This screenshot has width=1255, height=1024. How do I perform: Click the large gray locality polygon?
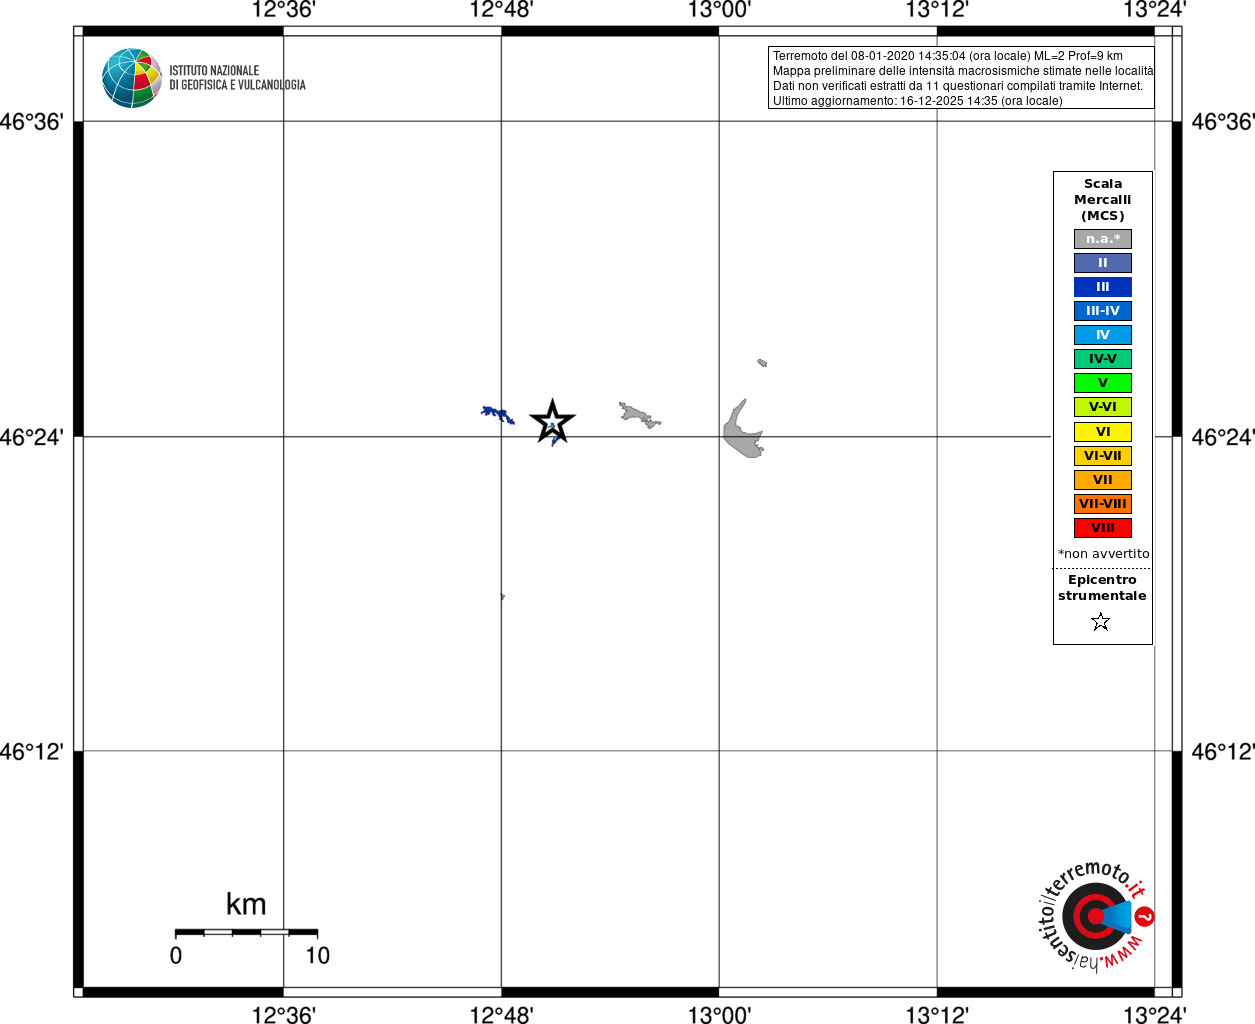(743, 430)
